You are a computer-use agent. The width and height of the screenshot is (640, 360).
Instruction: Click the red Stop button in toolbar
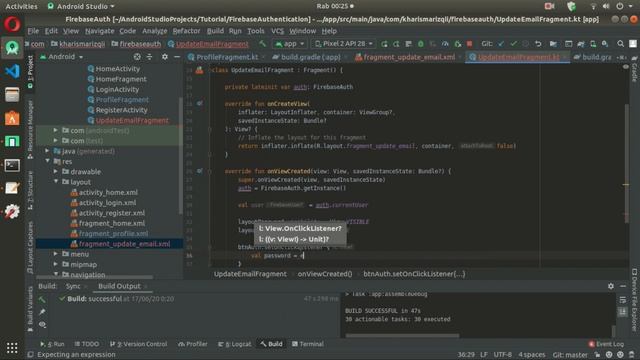pos(469,44)
